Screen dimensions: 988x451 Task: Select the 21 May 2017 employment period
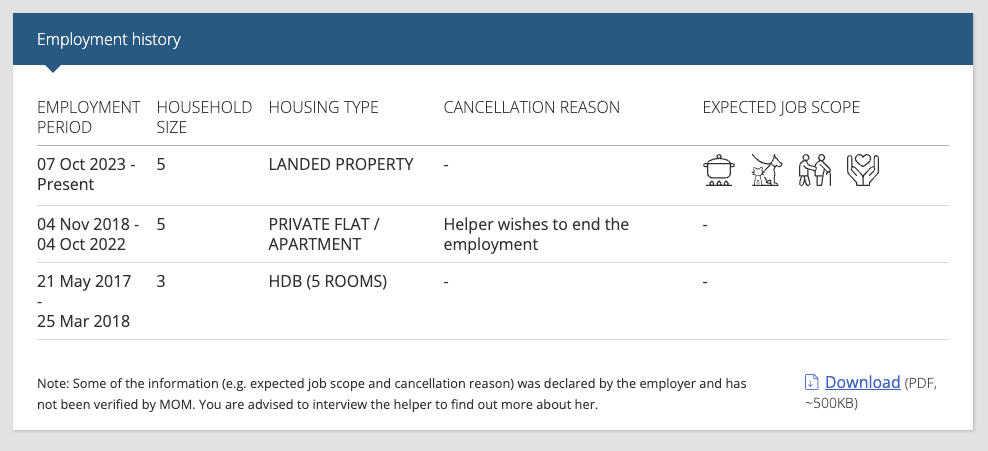(84, 301)
